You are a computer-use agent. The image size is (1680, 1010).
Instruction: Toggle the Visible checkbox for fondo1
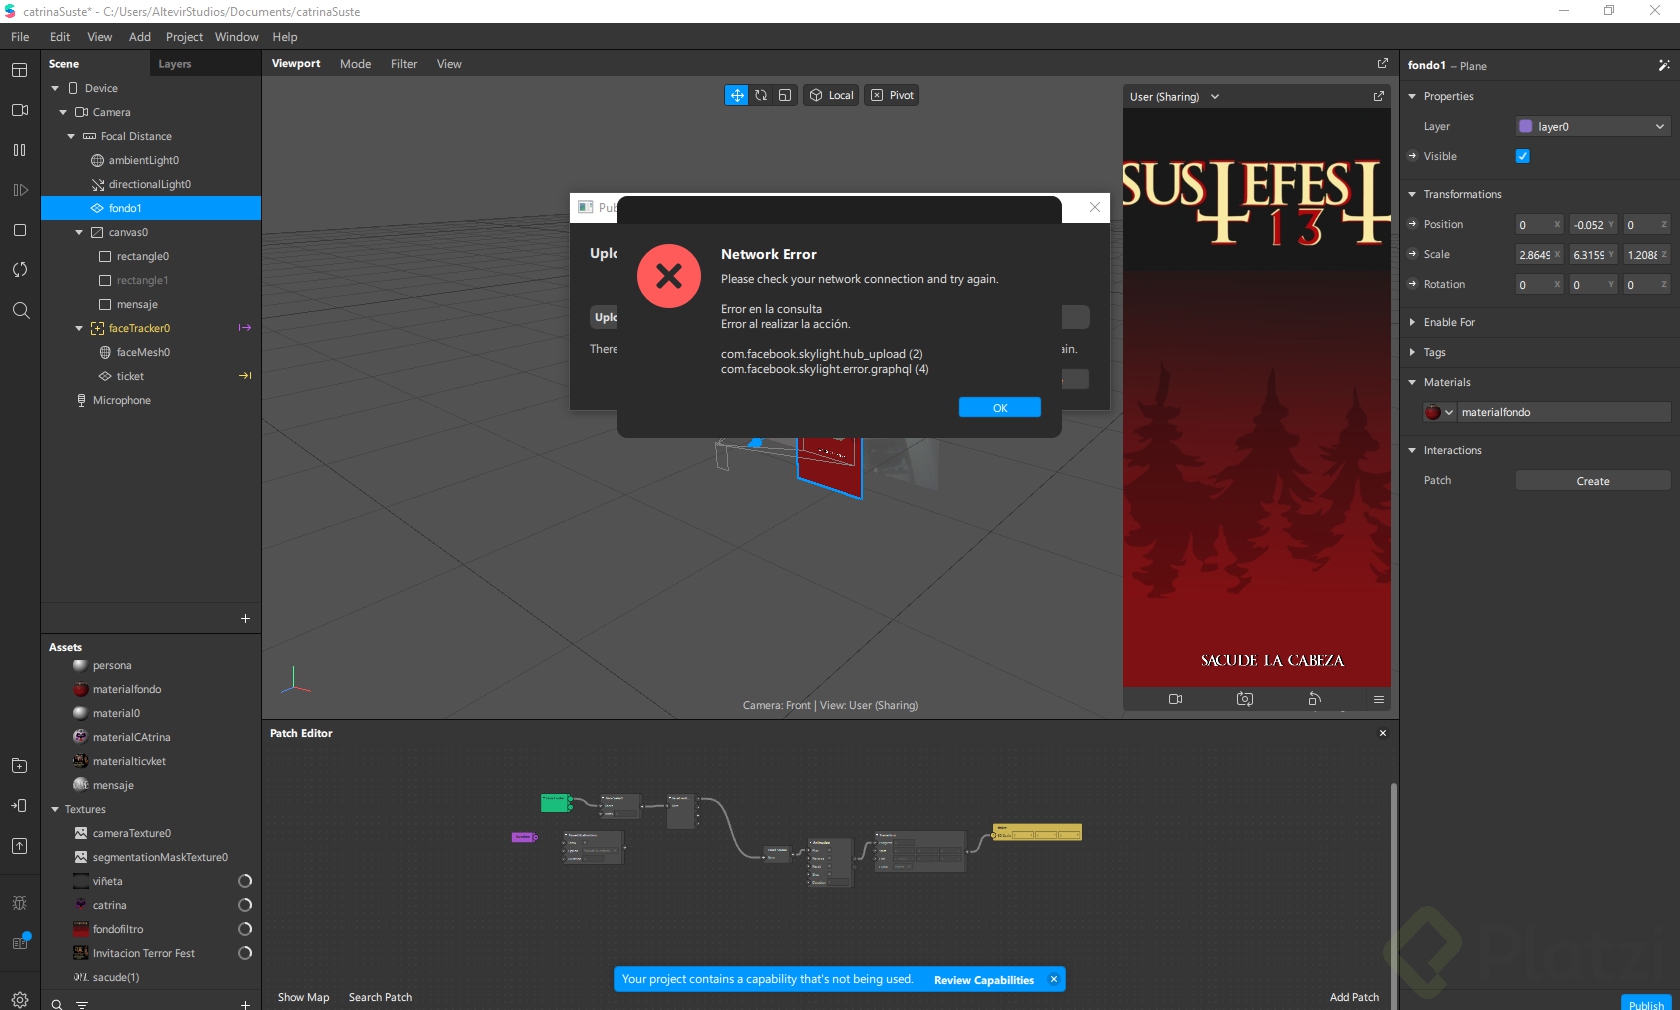[1522, 156]
